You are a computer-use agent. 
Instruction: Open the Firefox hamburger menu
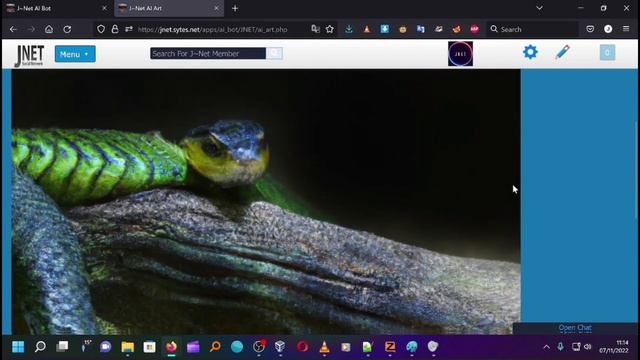pyautogui.click(x=626, y=29)
